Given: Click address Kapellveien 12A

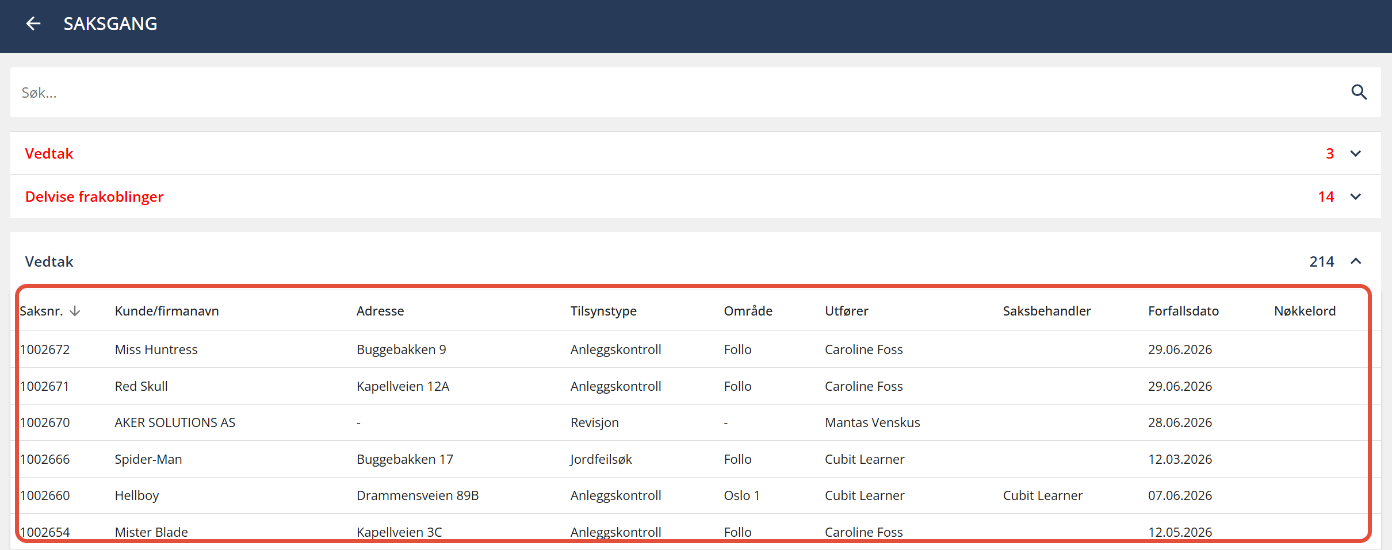Looking at the screenshot, I should [x=403, y=386].
